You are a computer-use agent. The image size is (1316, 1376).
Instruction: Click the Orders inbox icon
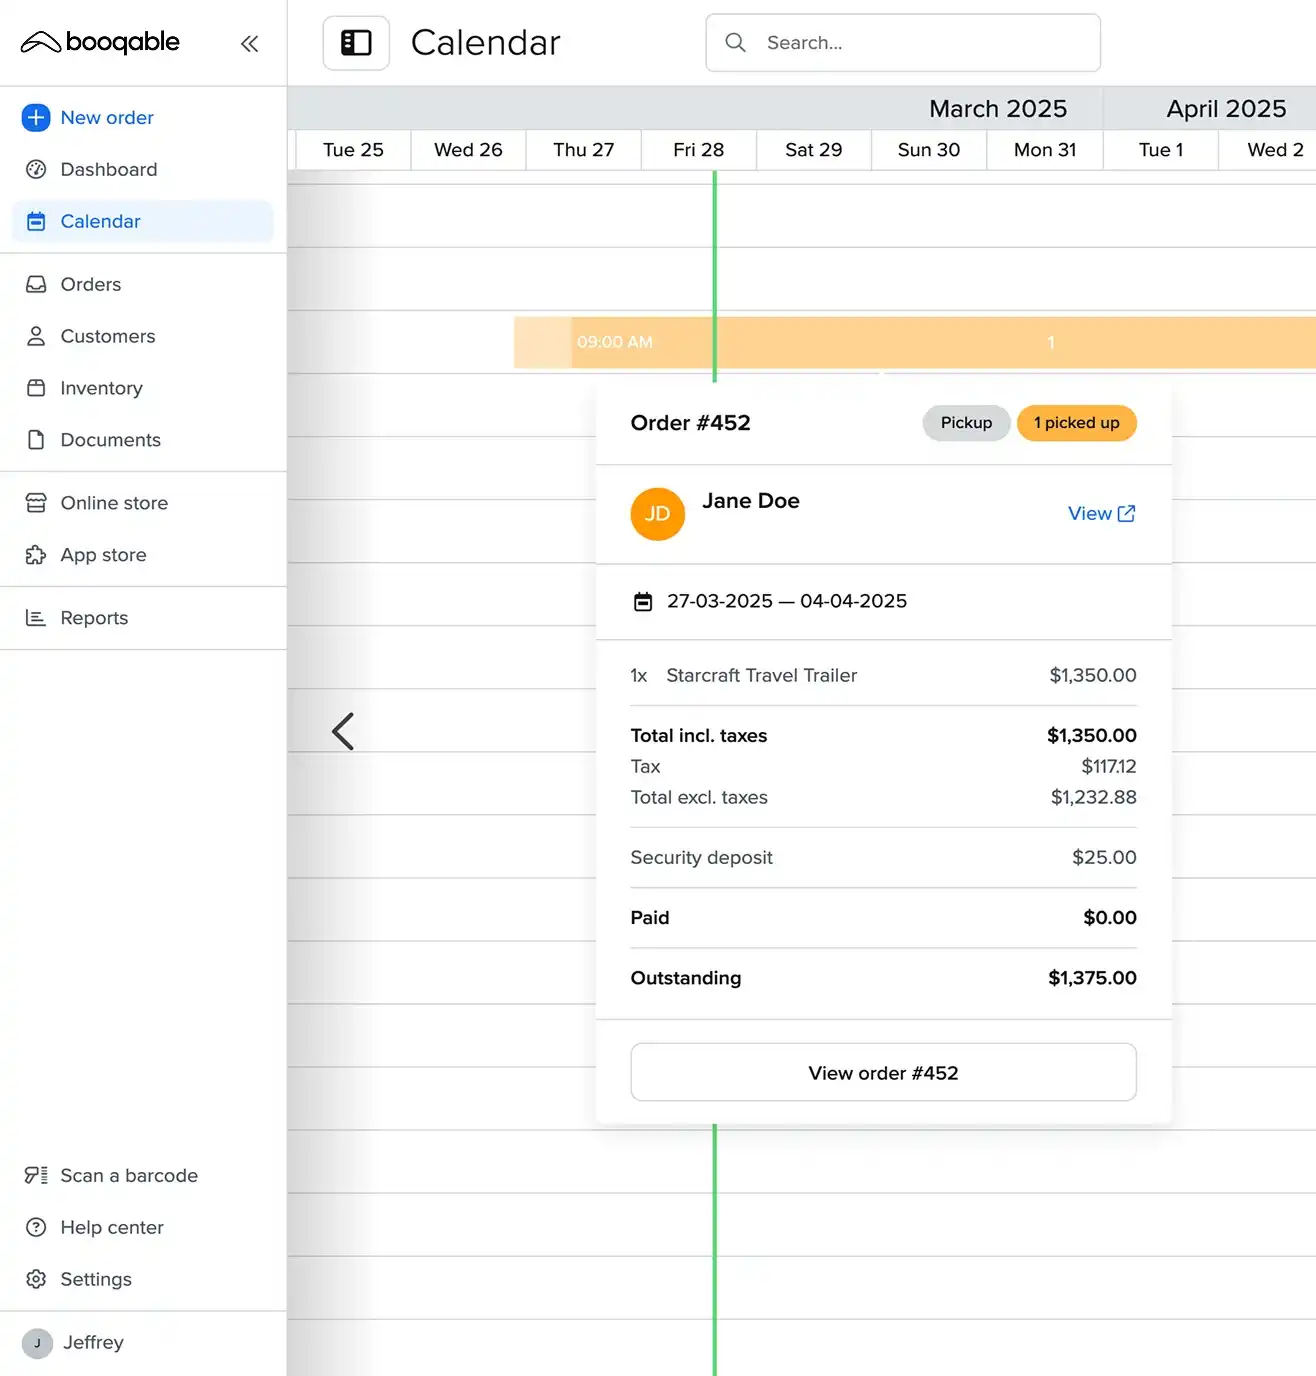36,285
